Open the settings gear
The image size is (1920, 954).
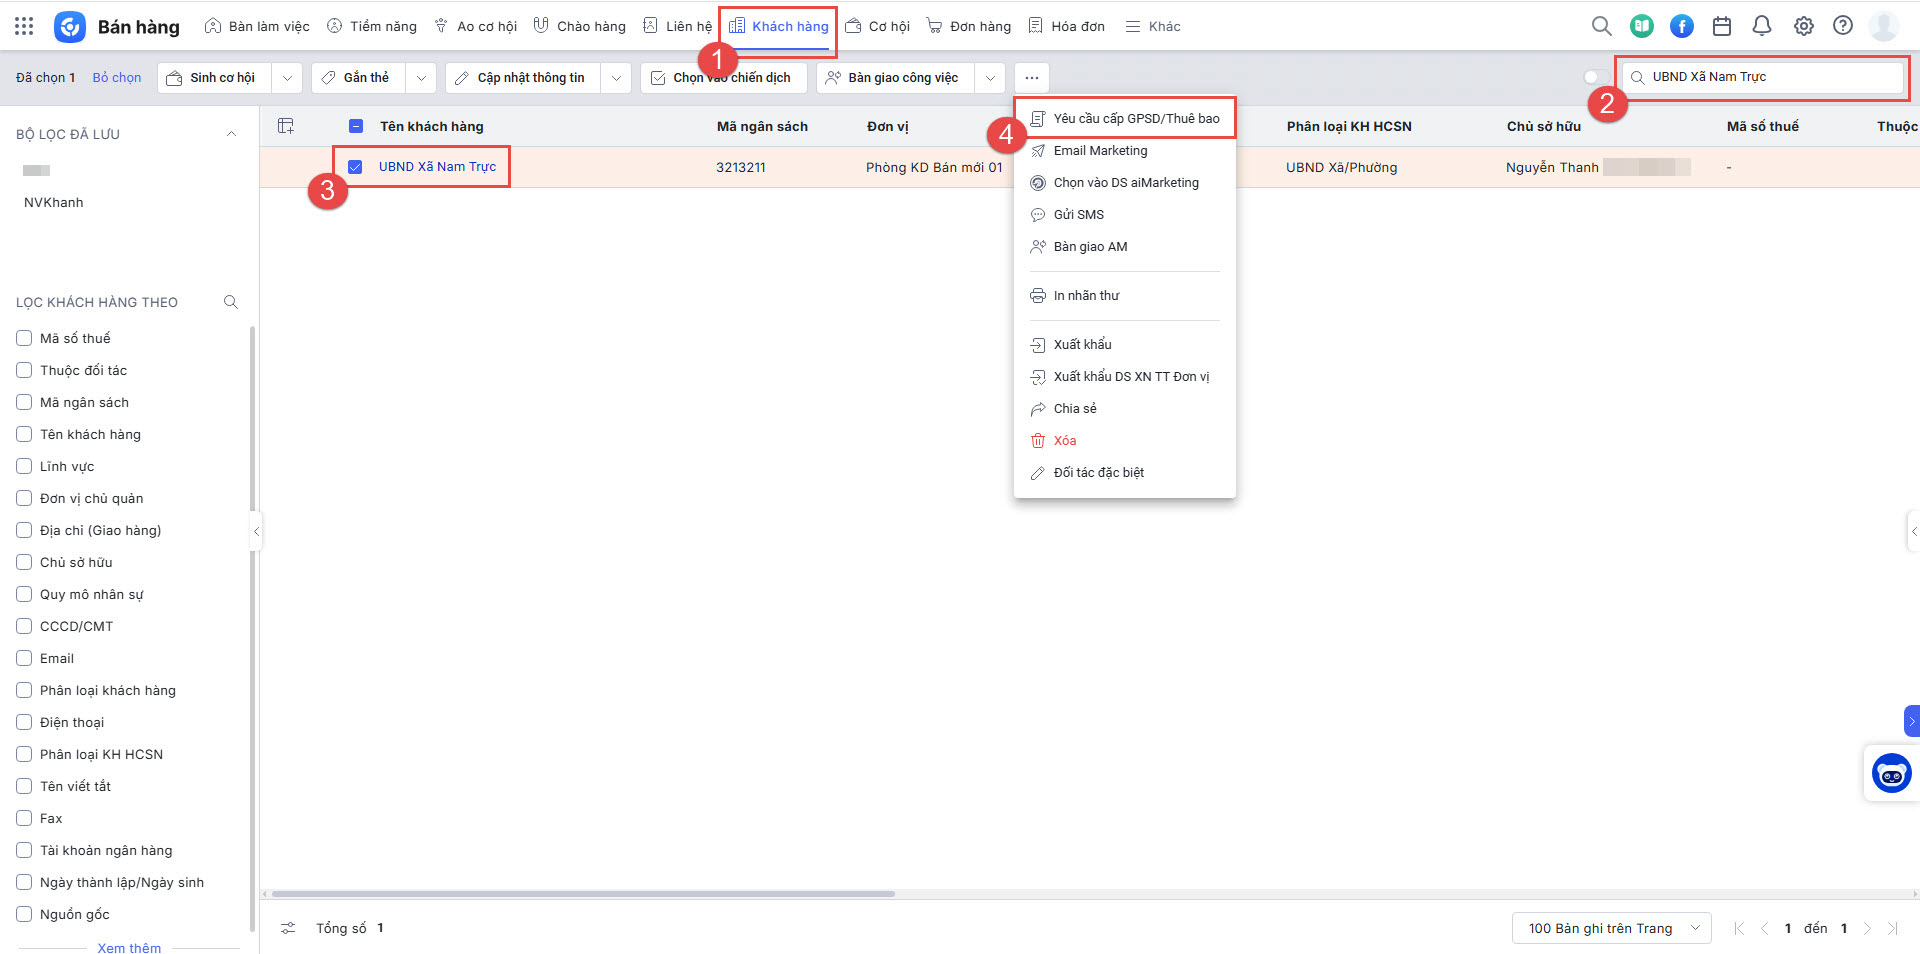pyautogui.click(x=1803, y=26)
